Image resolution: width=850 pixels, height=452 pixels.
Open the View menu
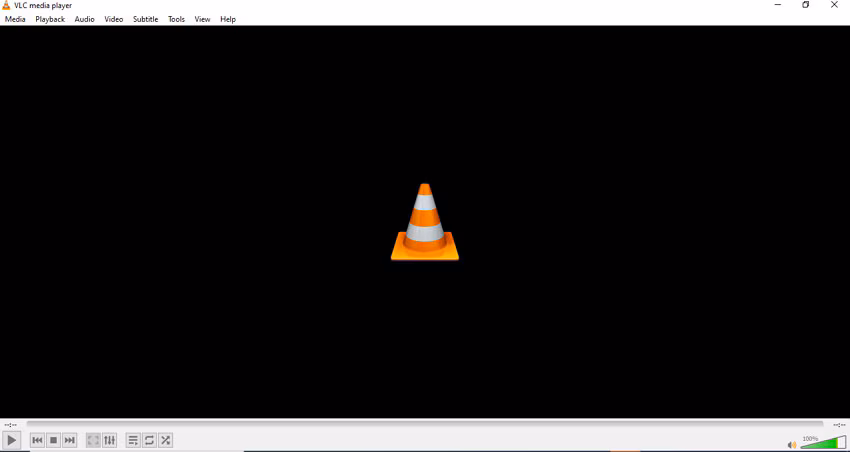tap(202, 19)
